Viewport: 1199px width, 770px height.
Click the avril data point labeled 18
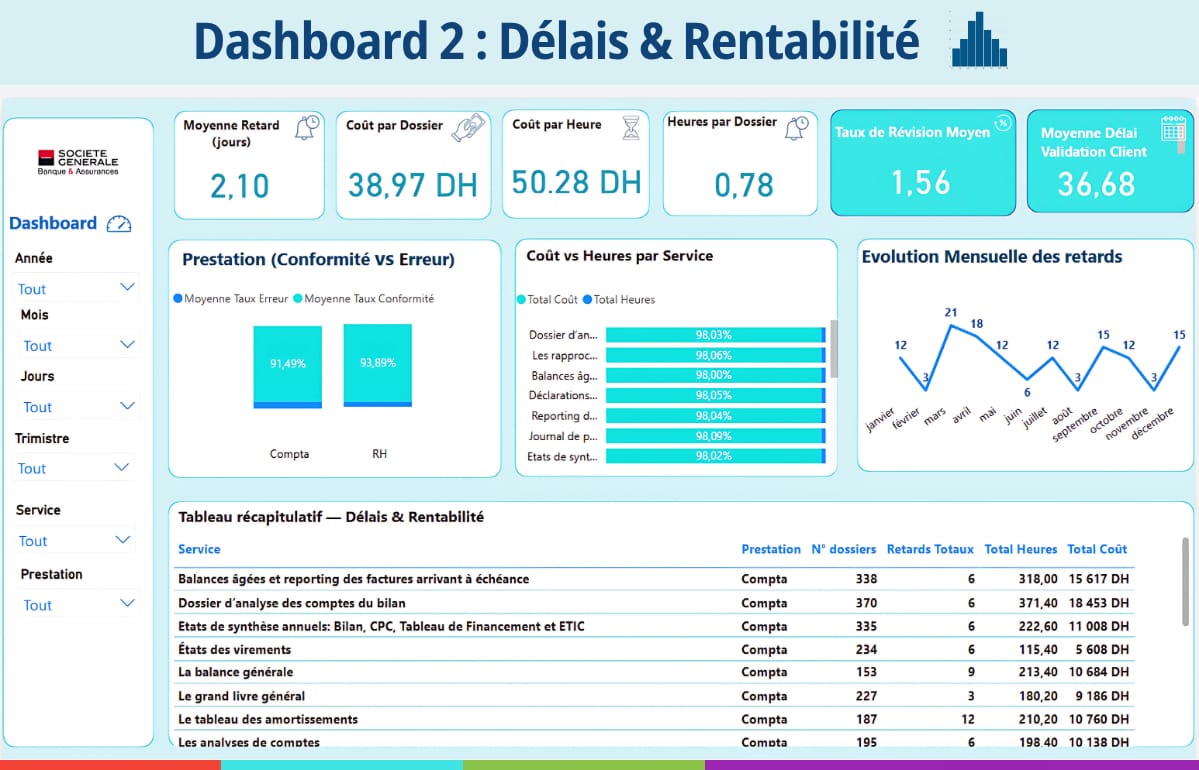[x=976, y=336]
